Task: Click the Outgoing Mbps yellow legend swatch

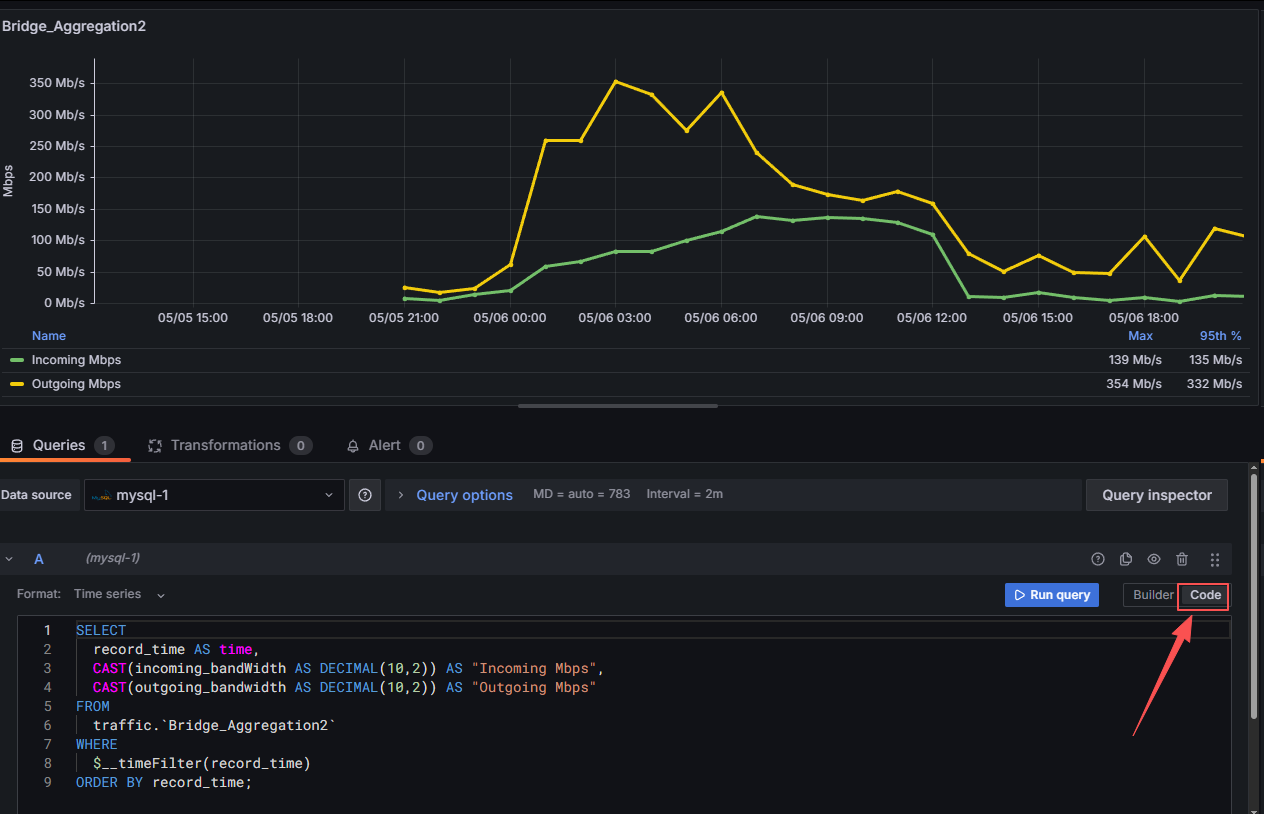Action: point(17,384)
